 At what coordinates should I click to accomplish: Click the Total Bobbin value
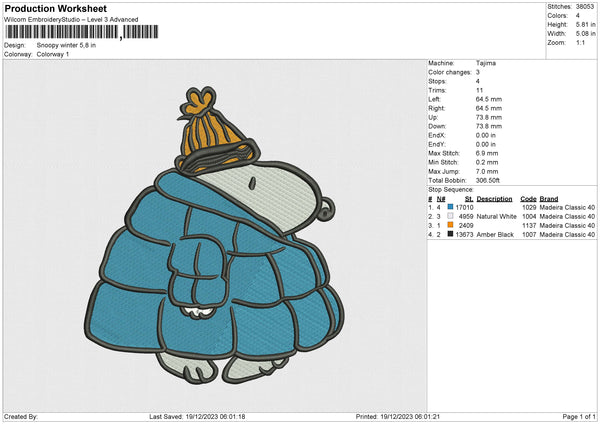tap(488, 180)
